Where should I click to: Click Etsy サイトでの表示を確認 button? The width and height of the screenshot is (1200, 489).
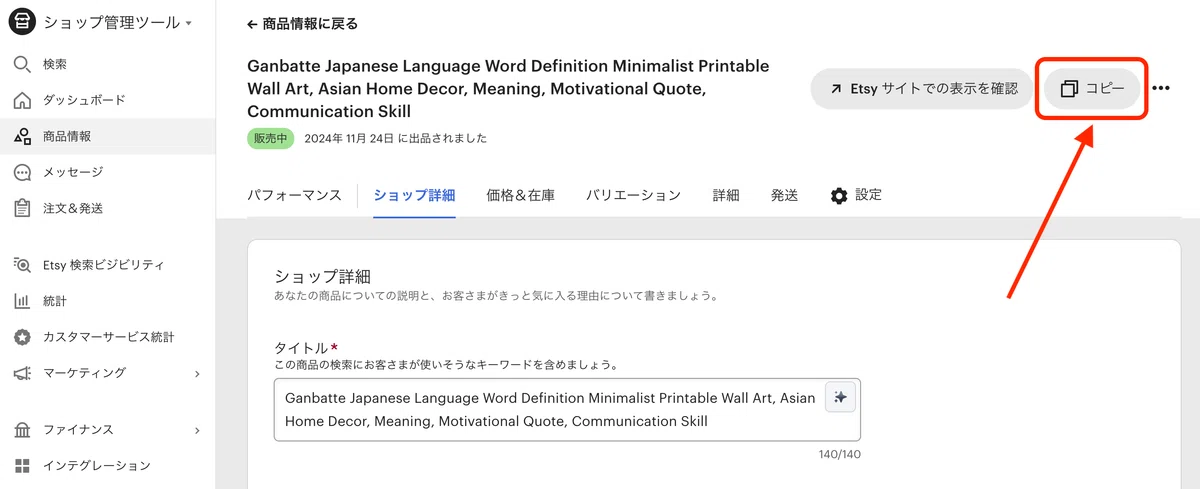pos(919,89)
